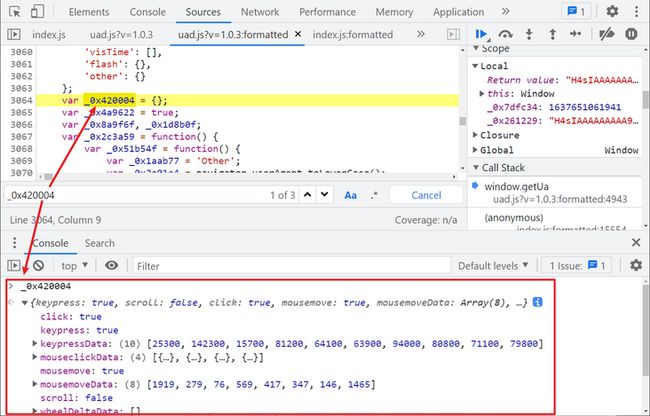Close the uad.js formatted tab

coord(298,34)
